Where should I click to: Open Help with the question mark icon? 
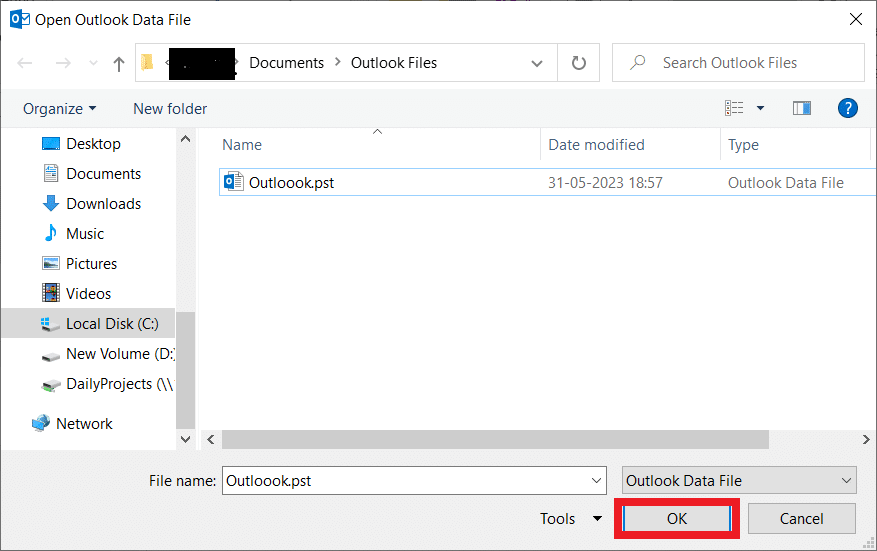[x=848, y=108]
